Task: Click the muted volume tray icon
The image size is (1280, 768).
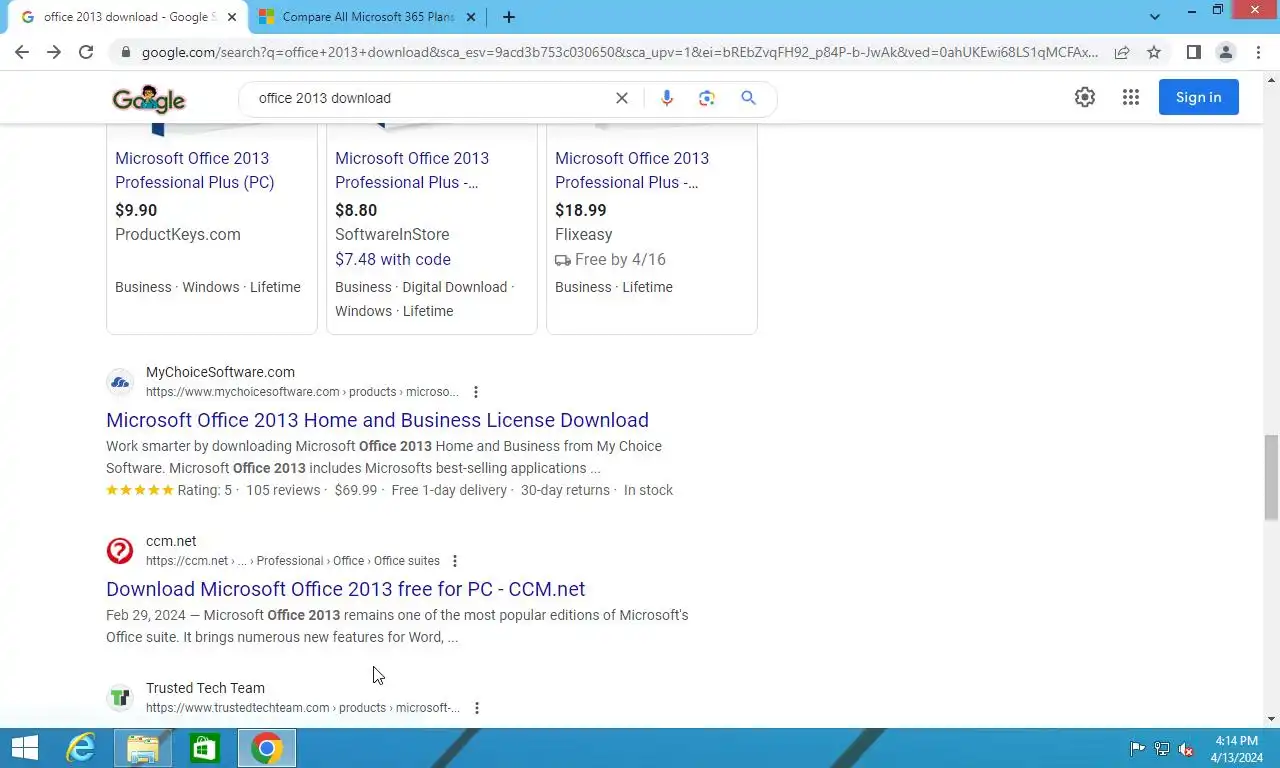Action: click(x=1187, y=749)
